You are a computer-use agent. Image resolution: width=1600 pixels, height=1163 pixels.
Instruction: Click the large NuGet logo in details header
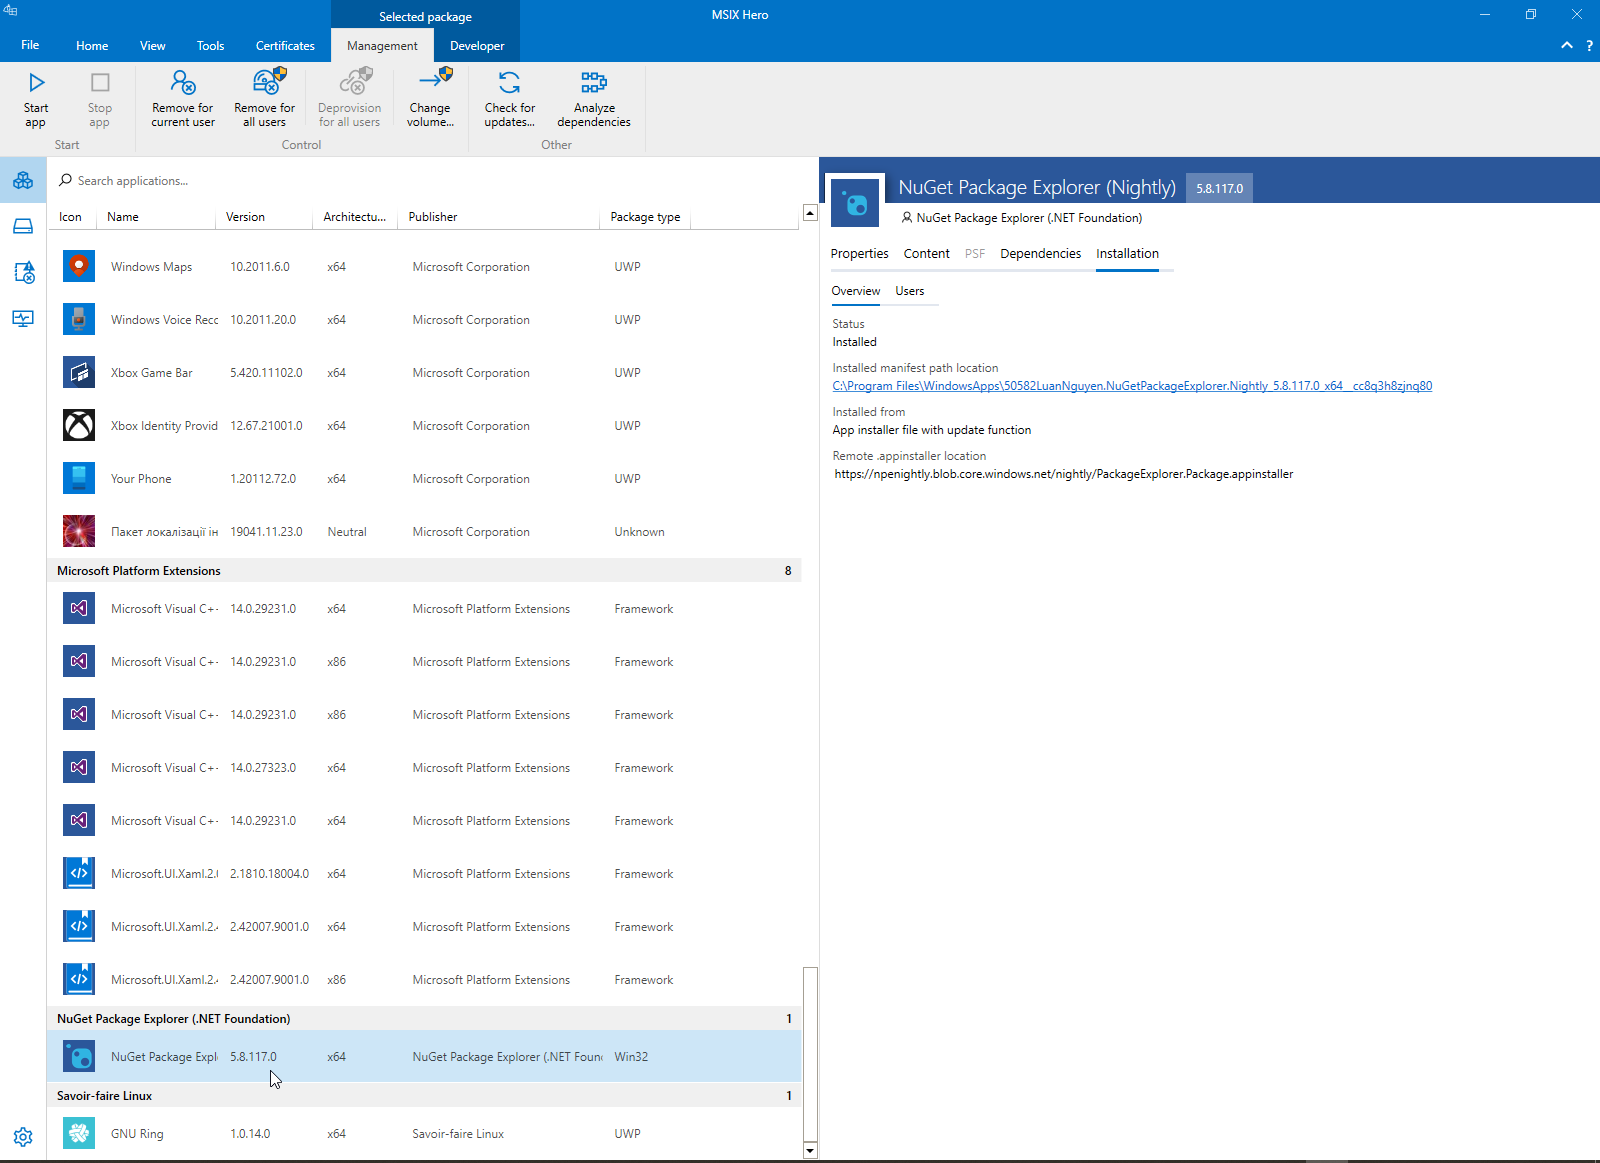coord(856,203)
